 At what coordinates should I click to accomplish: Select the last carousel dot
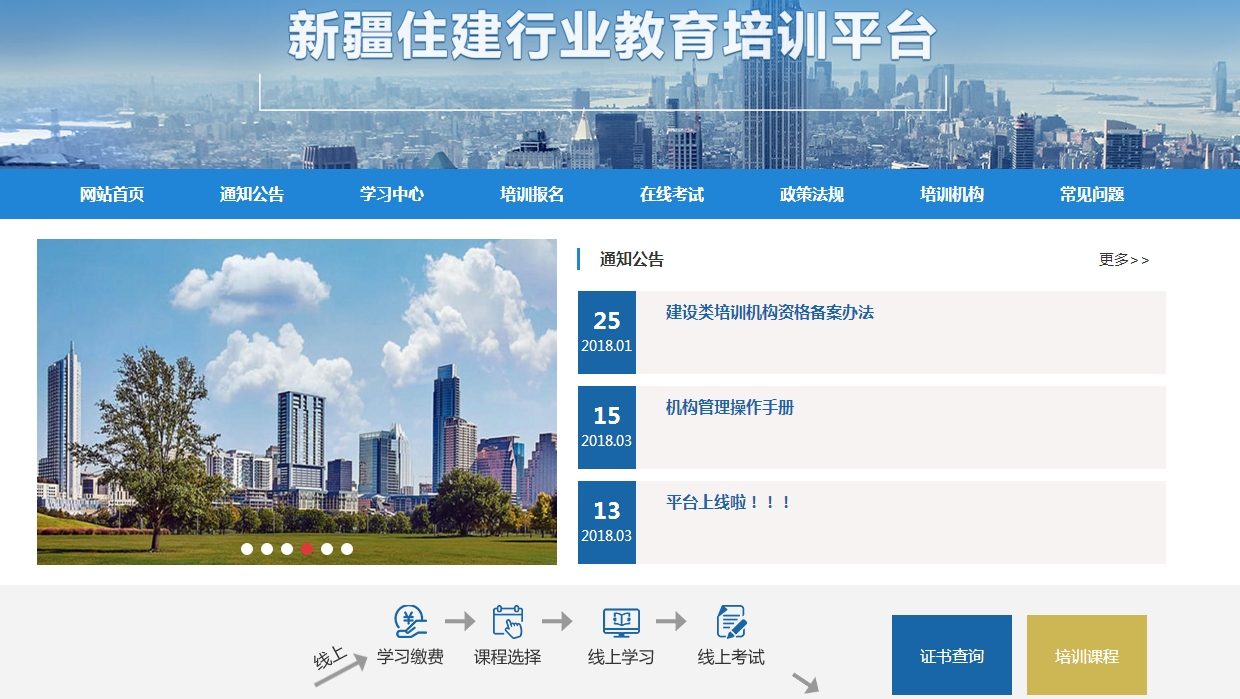(x=347, y=549)
